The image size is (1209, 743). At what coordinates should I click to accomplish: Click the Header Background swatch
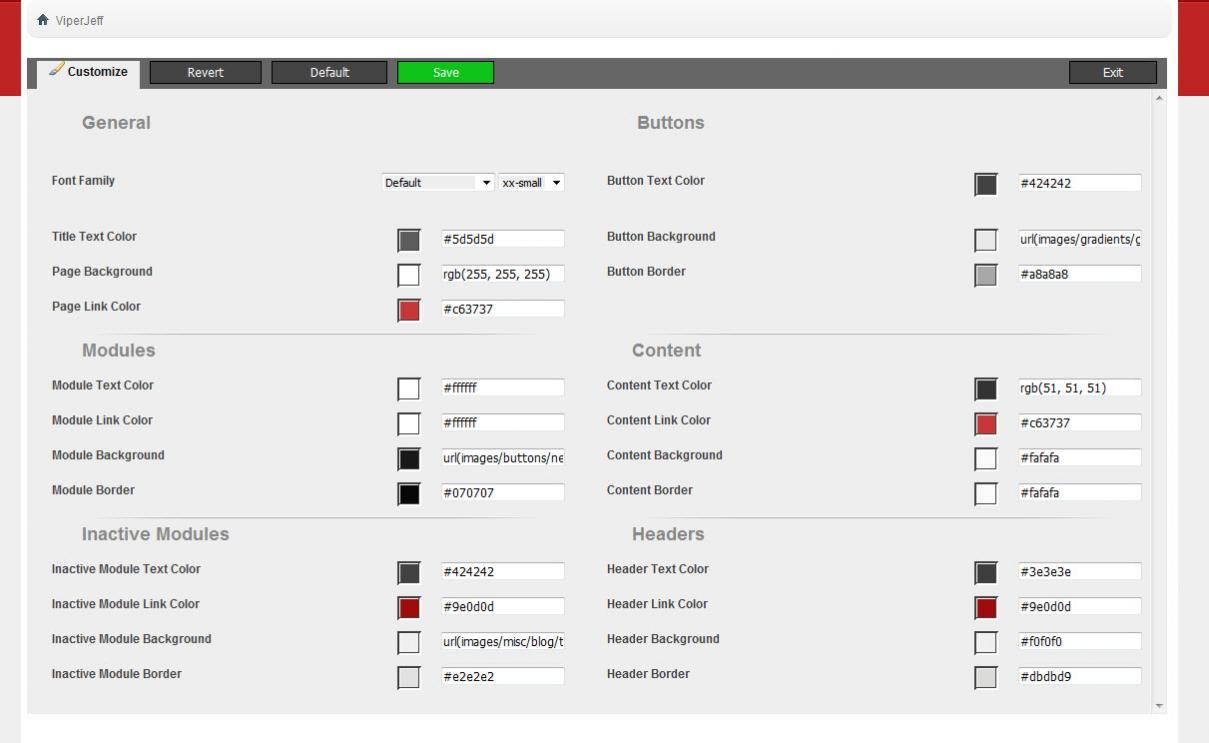[x=986, y=642]
